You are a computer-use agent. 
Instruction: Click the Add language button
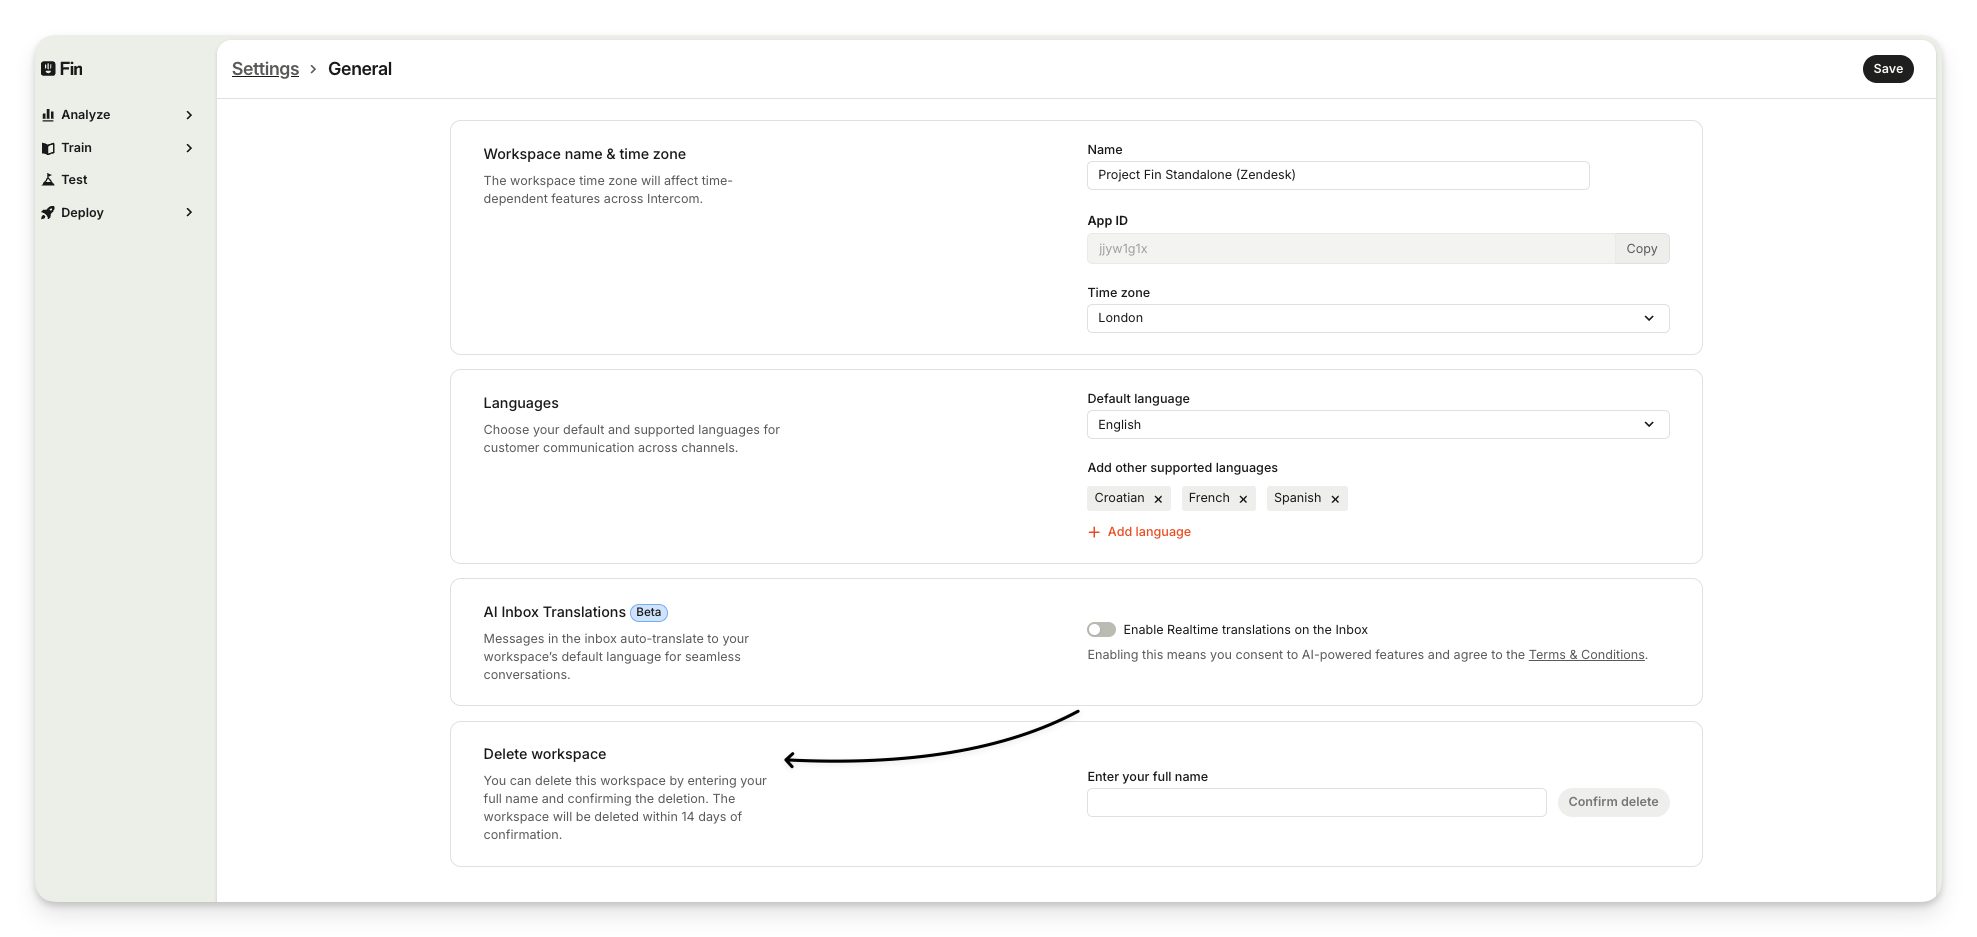1139,532
